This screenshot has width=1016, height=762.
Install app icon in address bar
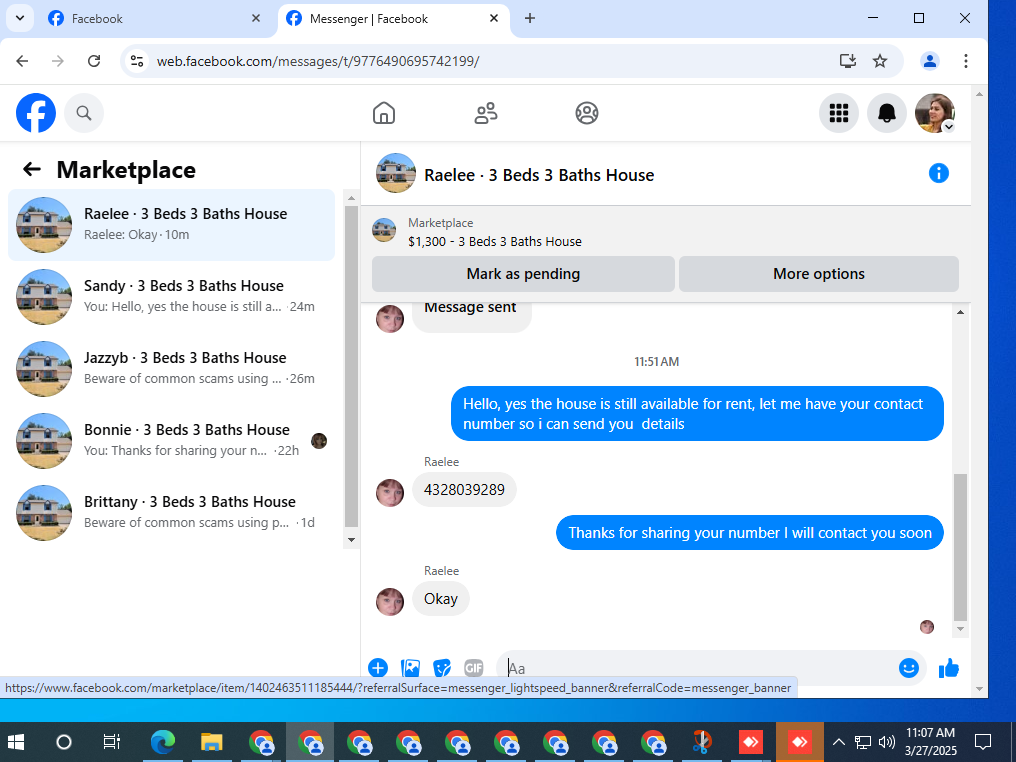(x=848, y=61)
